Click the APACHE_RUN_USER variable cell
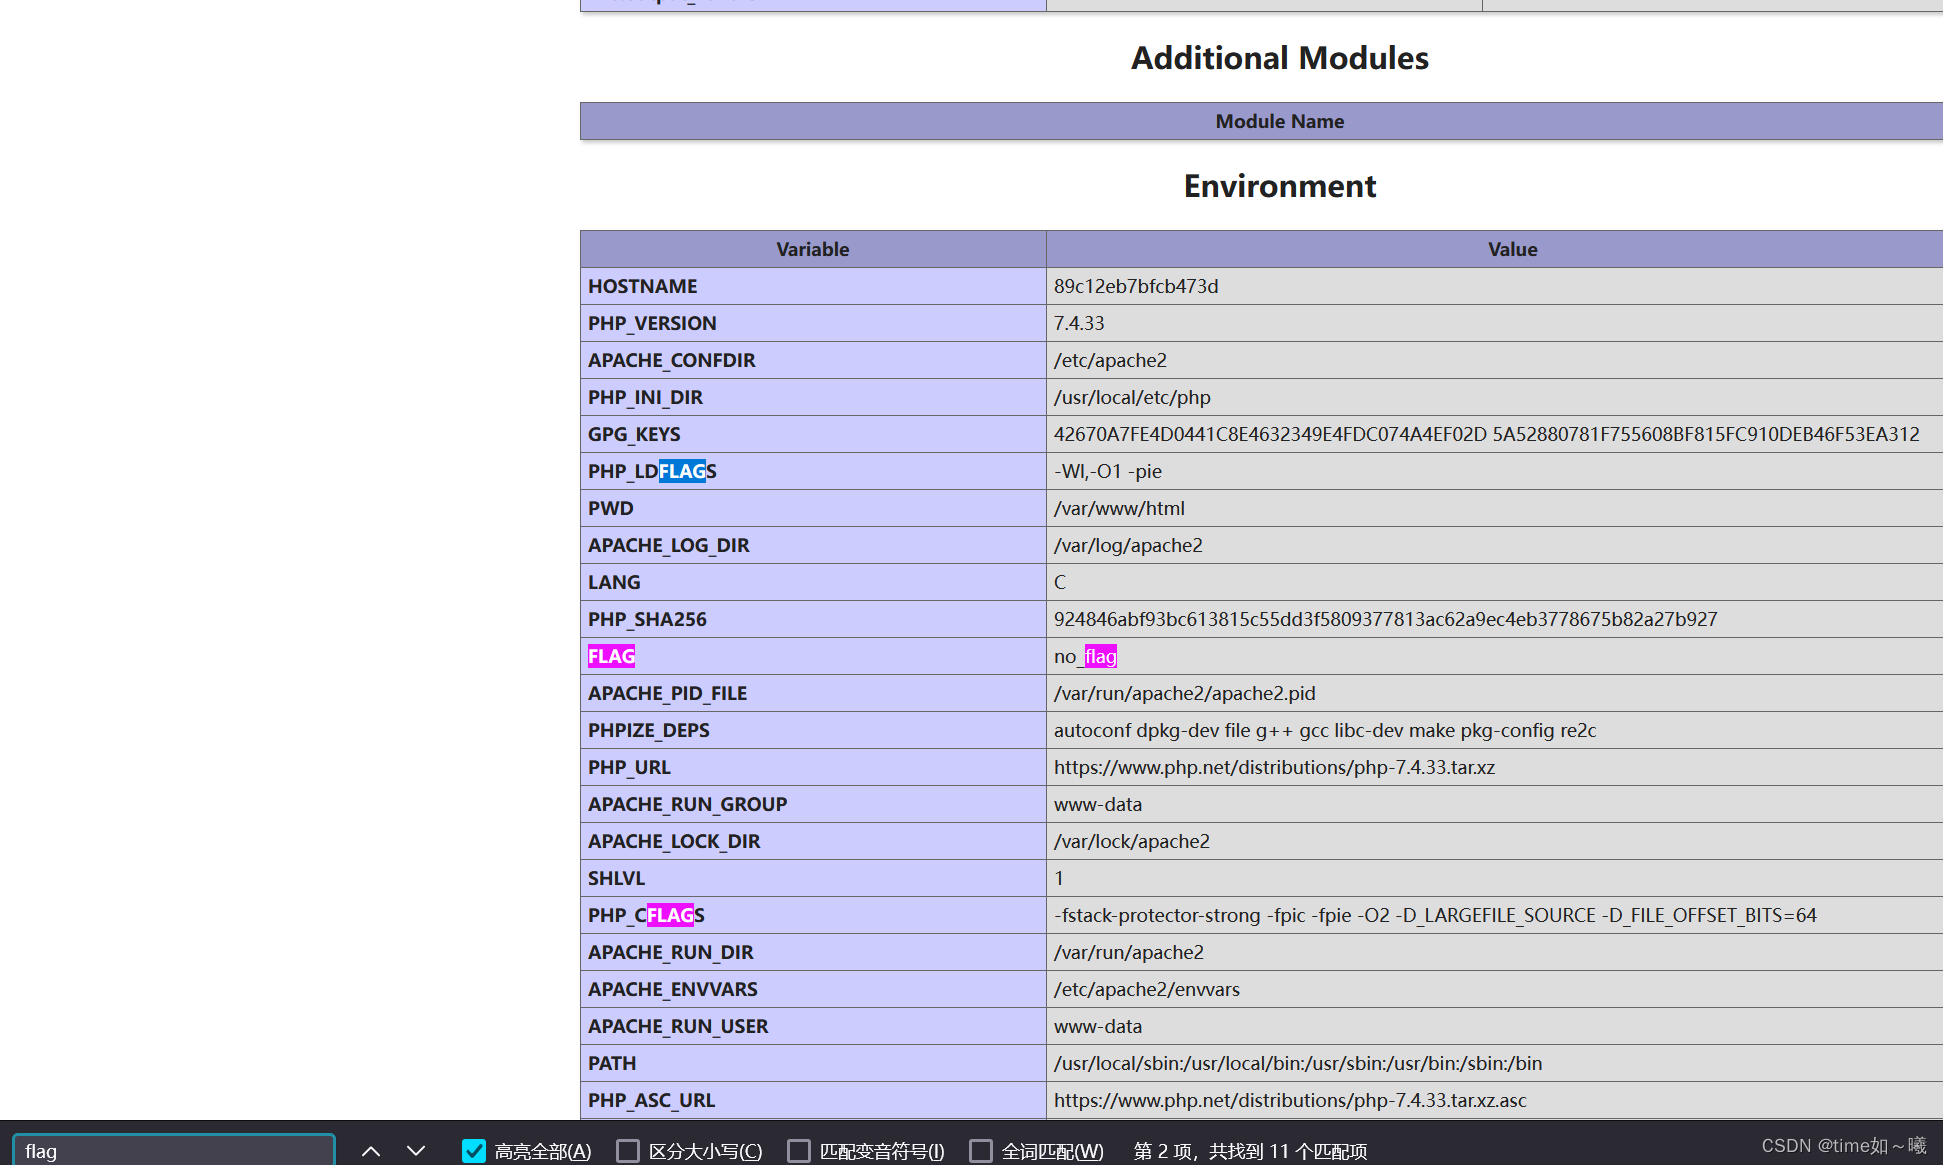Screen dimensions: 1943x1165 pos(813,1026)
